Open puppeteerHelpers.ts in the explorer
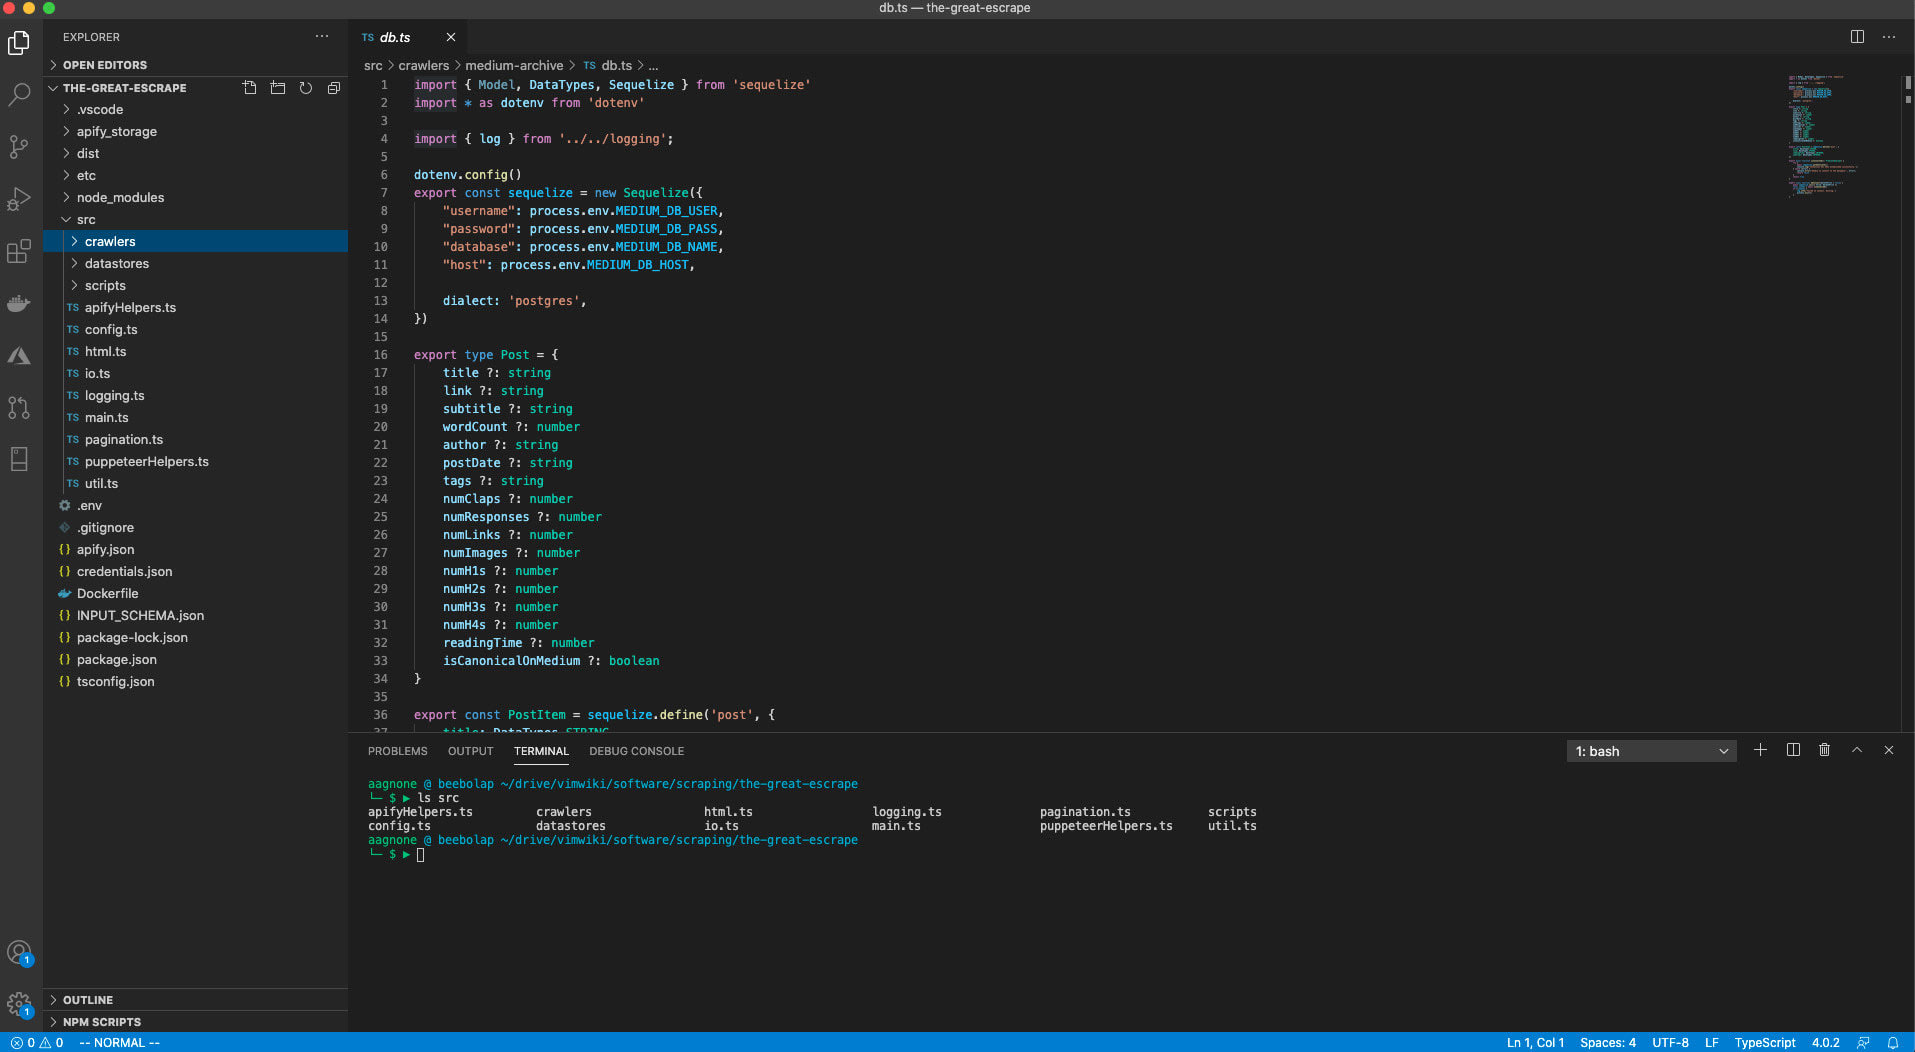This screenshot has width=1915, height=1052. [196, 462]
